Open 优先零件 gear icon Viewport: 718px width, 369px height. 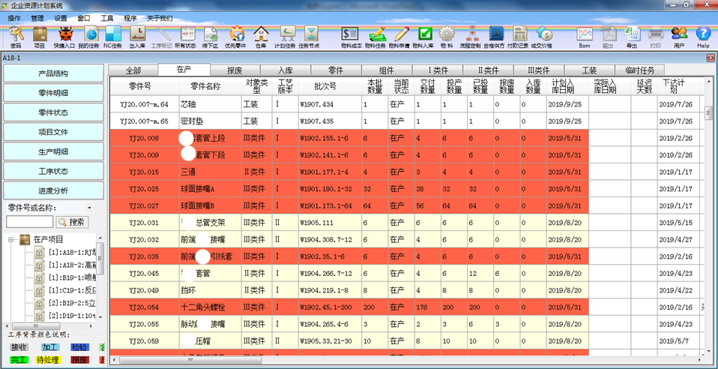click(236, 37)
